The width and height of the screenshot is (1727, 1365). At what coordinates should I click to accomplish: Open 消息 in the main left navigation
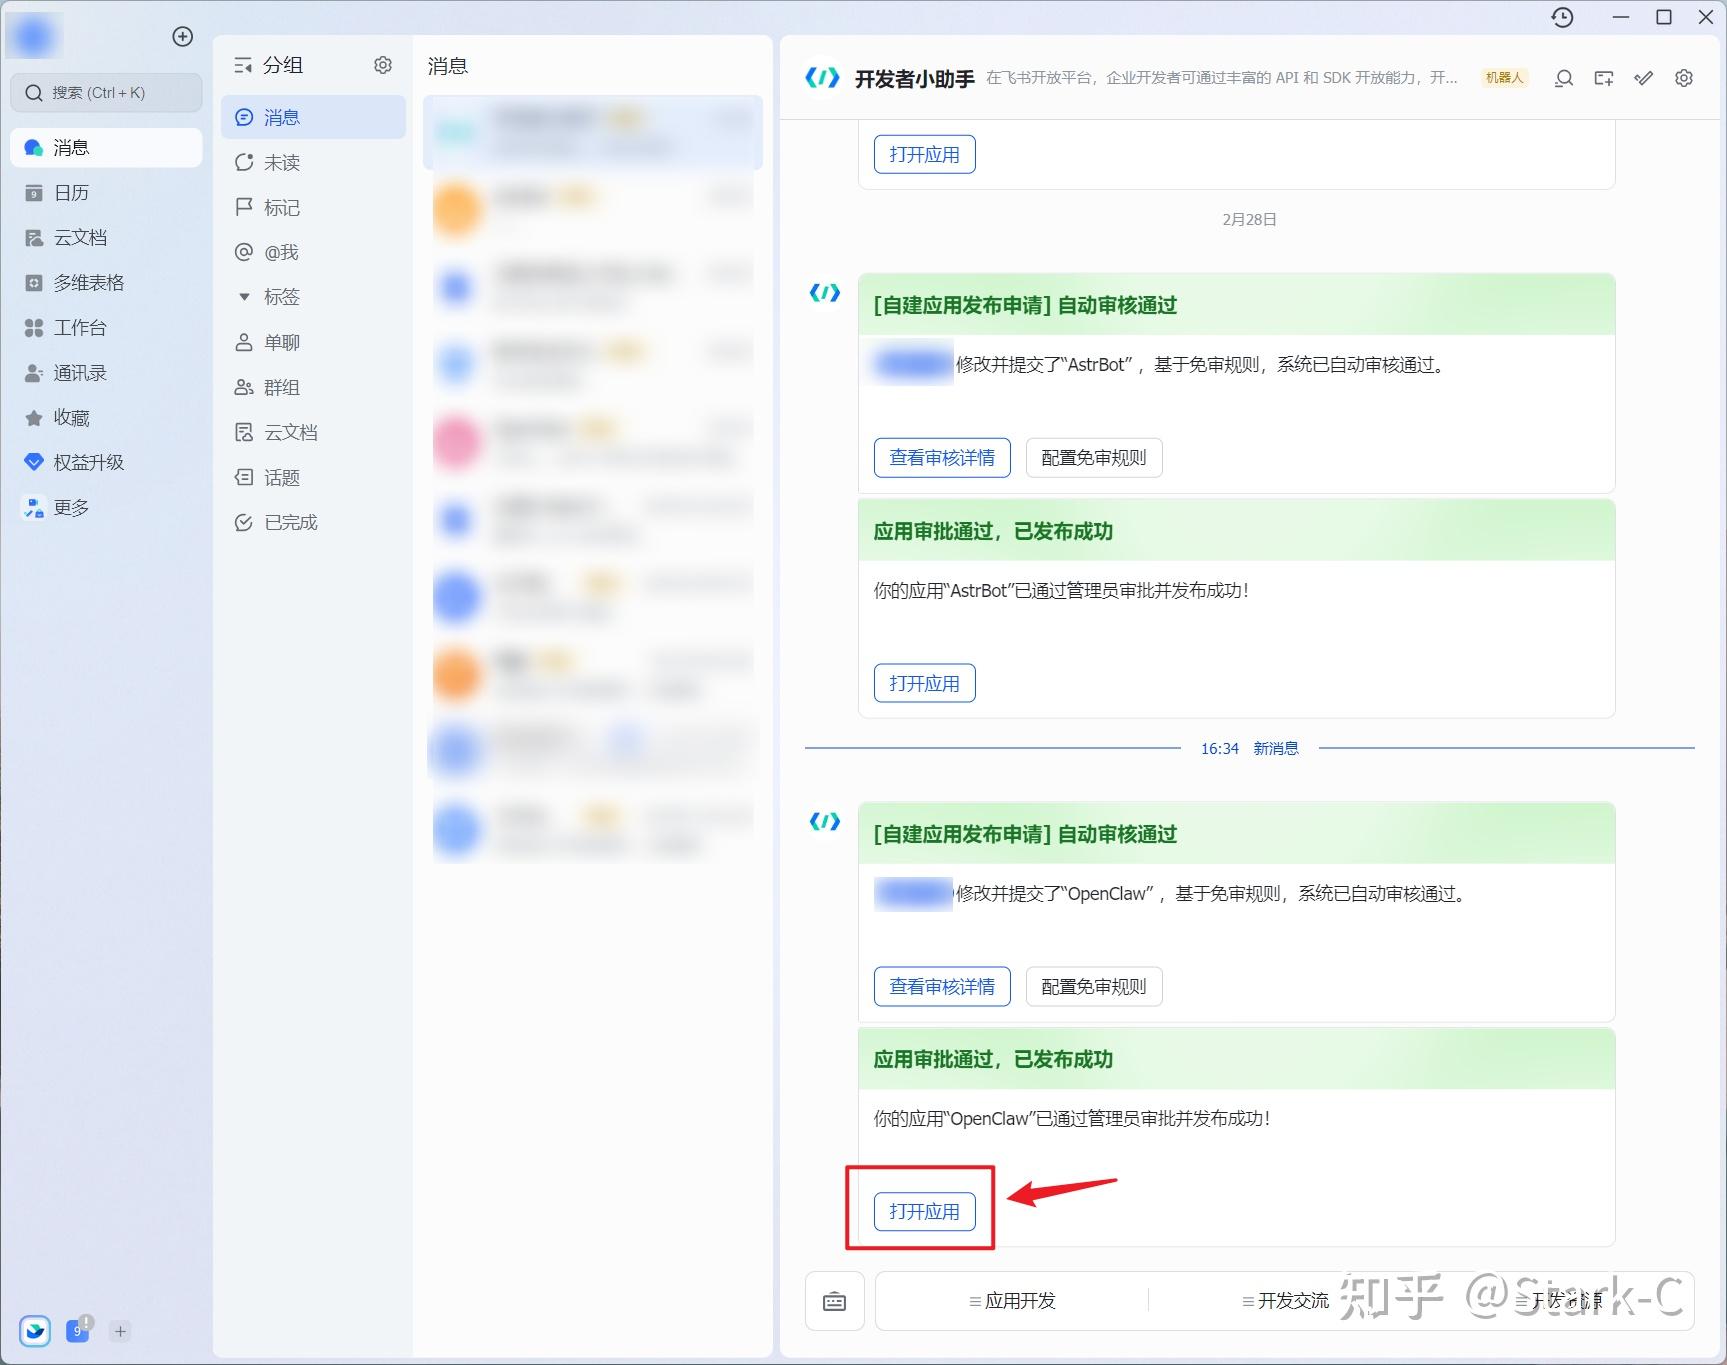pyautogui.click(x=107, y=148)
